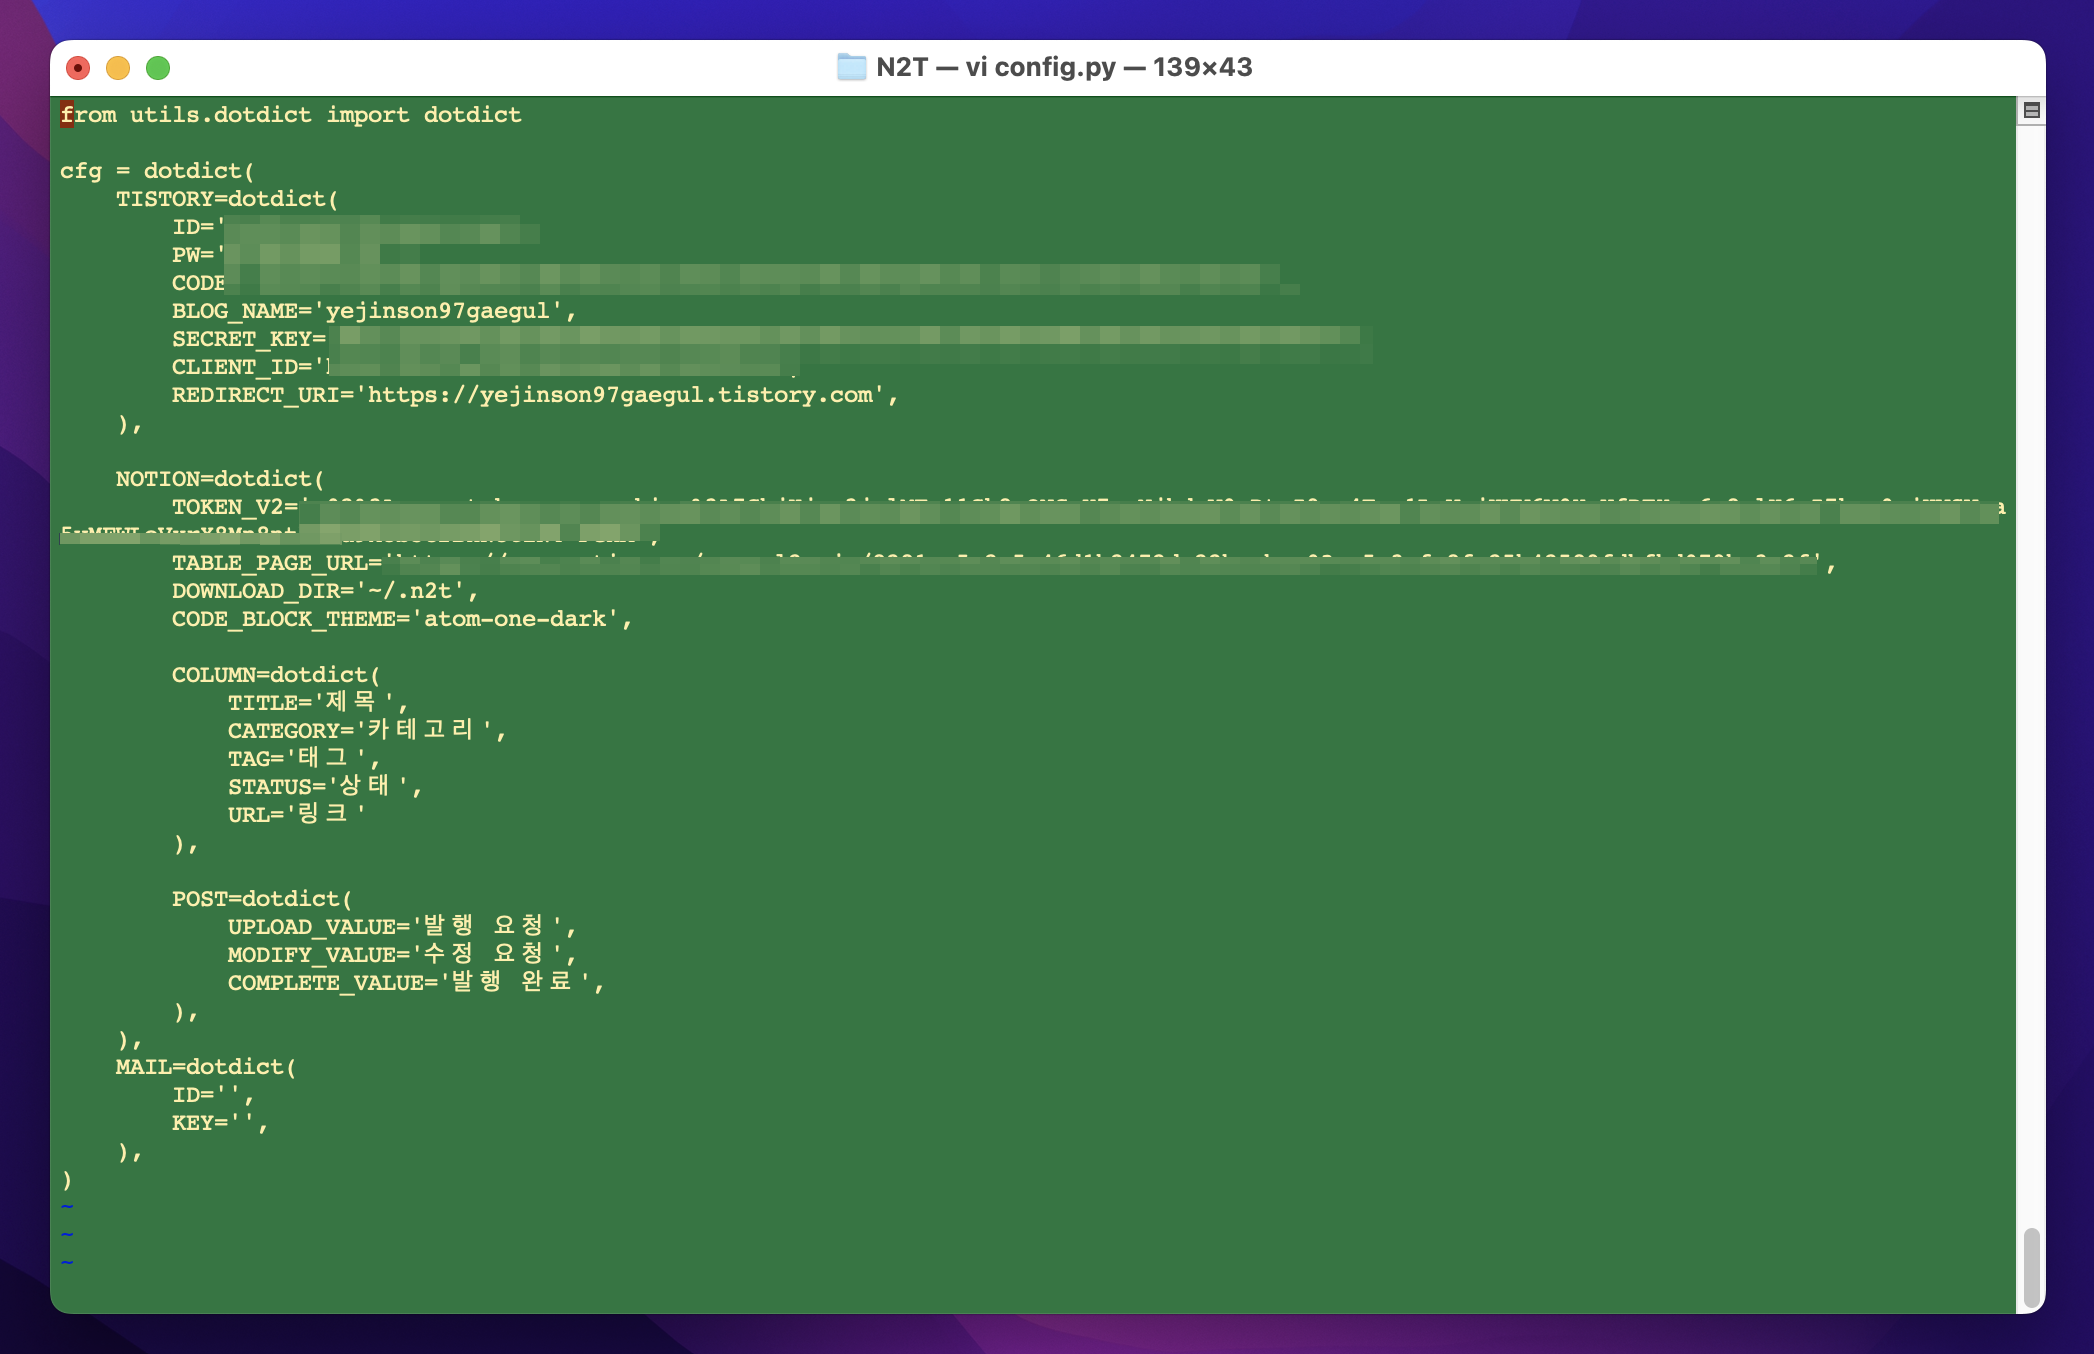Click the red close window button
This screenshot has width=2094, height=1354.
78,68
